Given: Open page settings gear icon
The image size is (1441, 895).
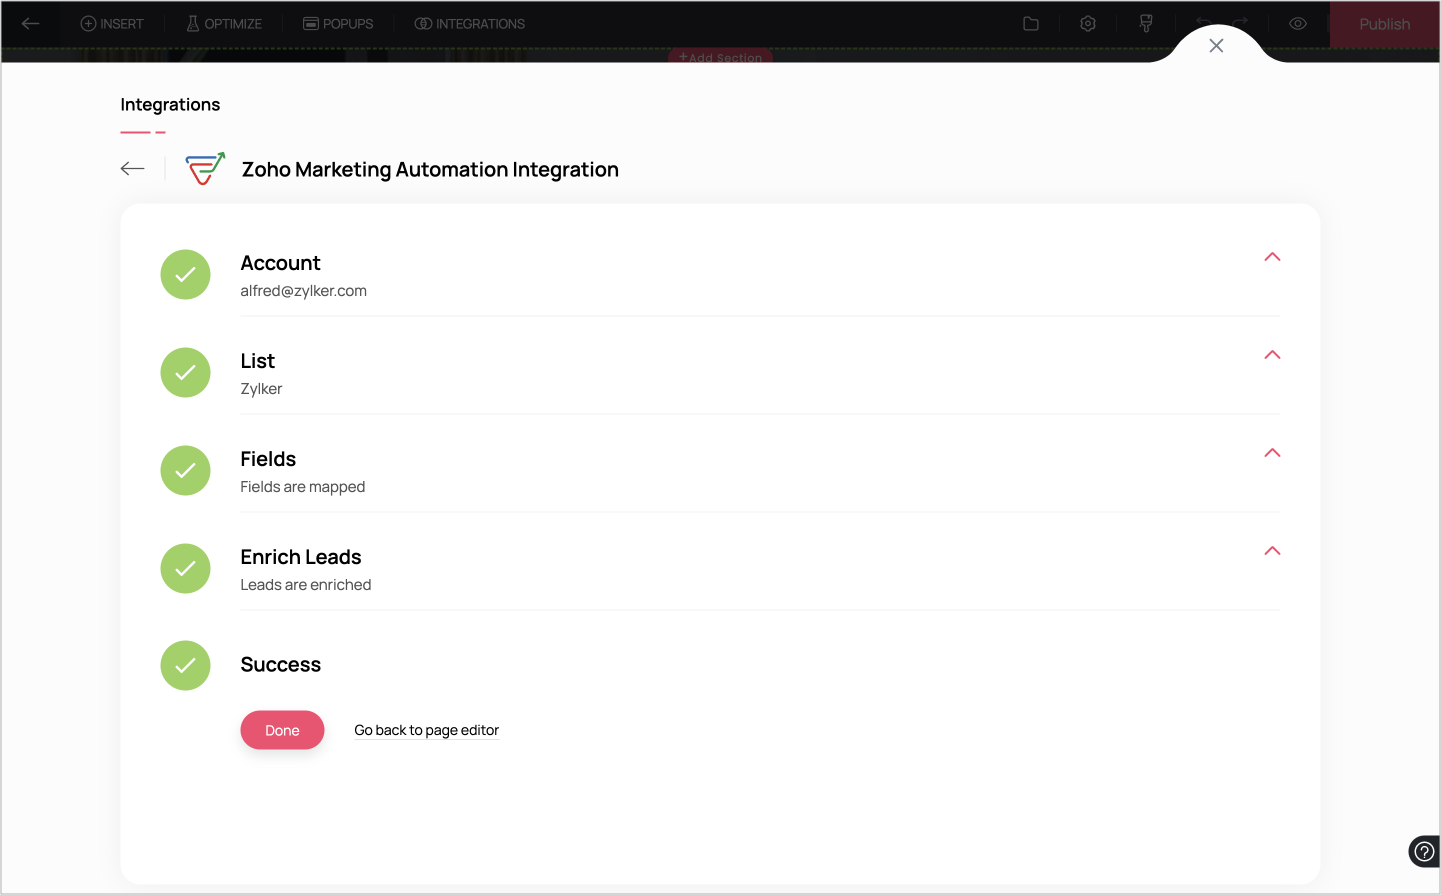Looking at the screenshot, I should pyautogui.click(x=1088, y=24).
